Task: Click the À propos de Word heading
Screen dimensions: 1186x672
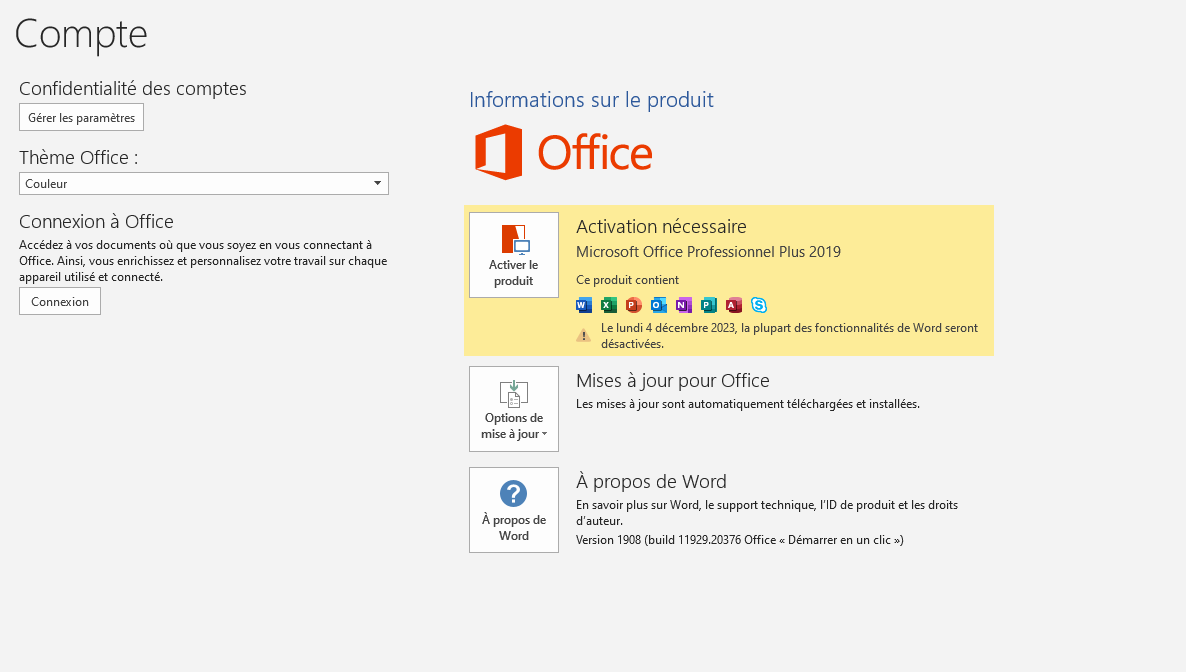Action: 651,481
